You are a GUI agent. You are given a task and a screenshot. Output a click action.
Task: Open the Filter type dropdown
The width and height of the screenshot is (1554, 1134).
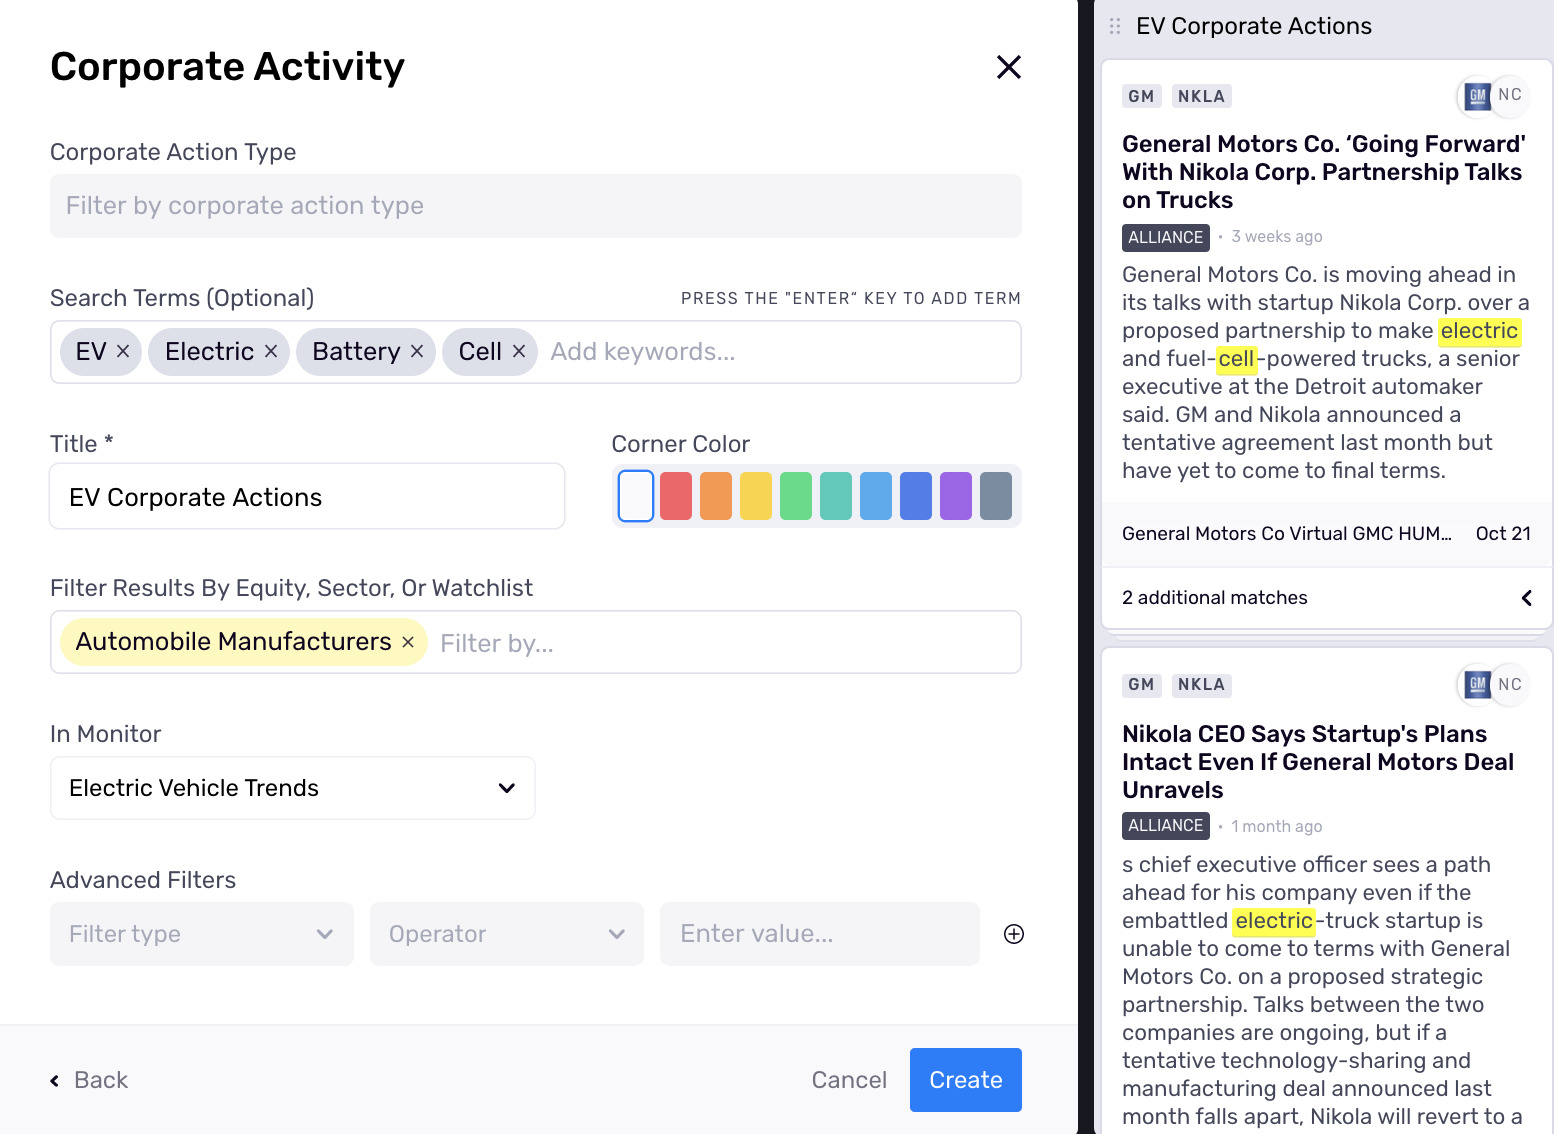(202, 934)
